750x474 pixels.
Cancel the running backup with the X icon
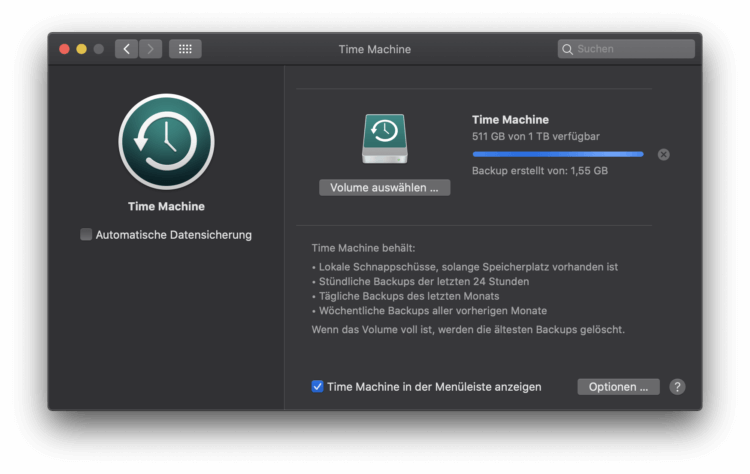point(664,154)
